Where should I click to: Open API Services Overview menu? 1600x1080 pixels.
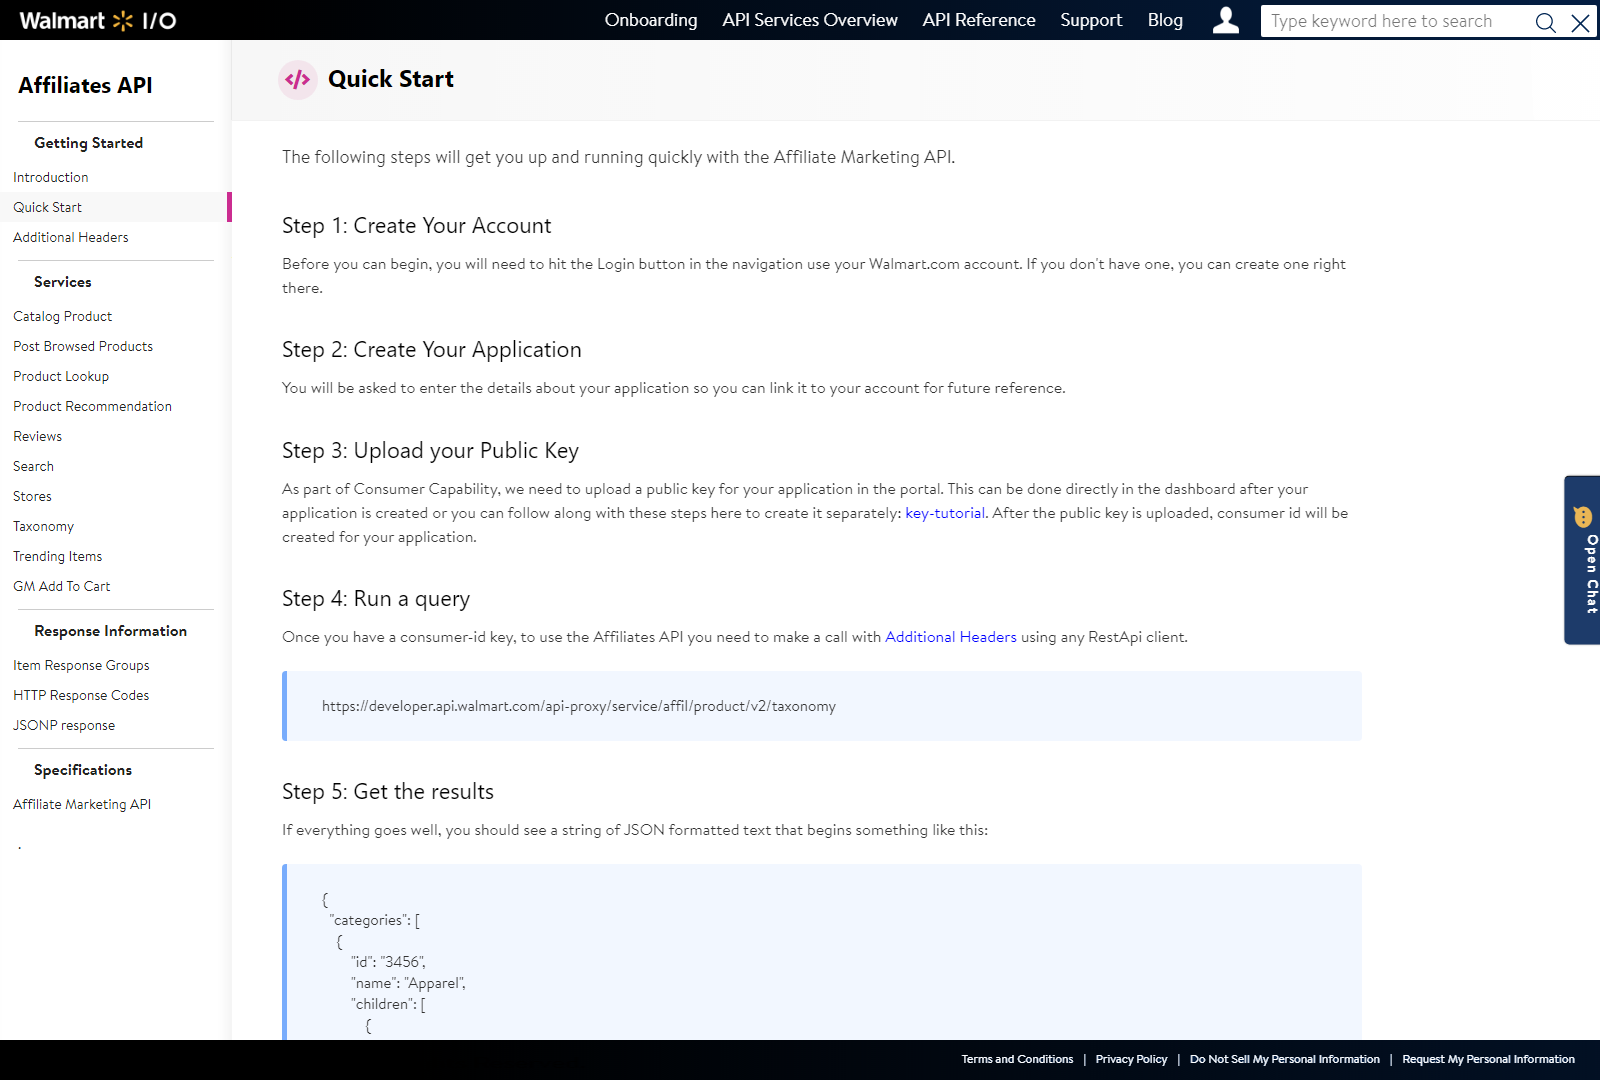tap(810, 20)
